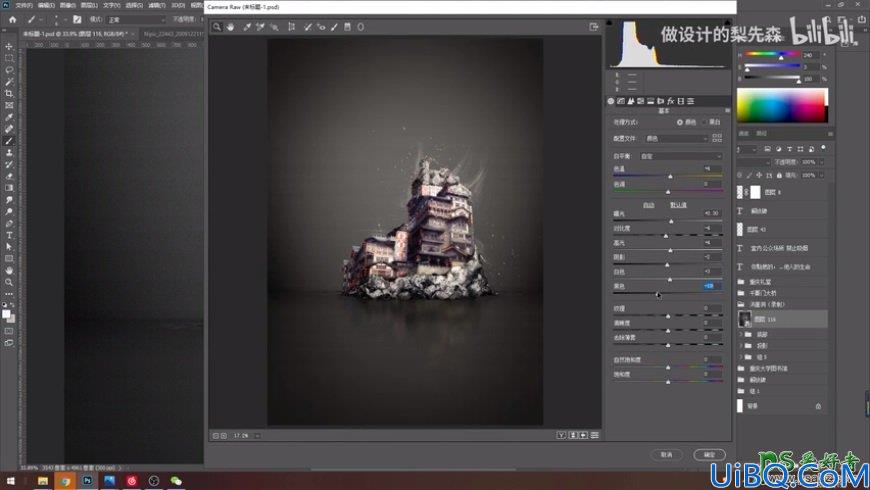Select the Spot Removal tool

[307, 27]
